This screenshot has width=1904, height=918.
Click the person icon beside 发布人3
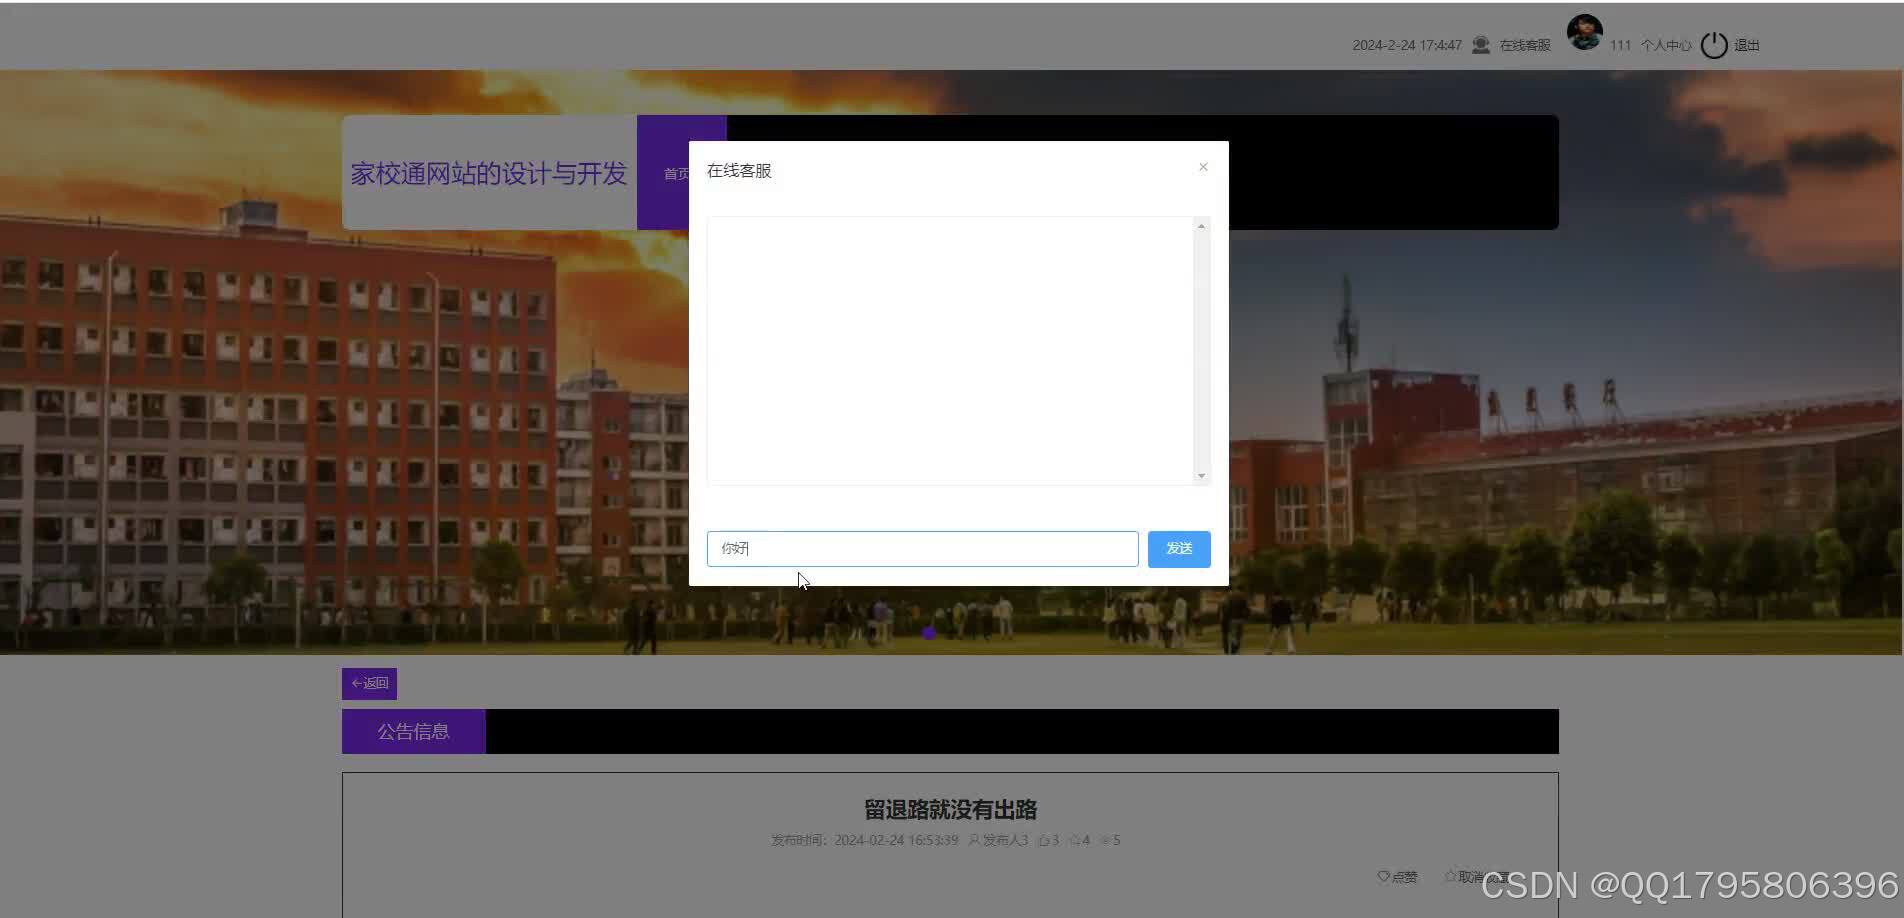(x=973, y=840)
